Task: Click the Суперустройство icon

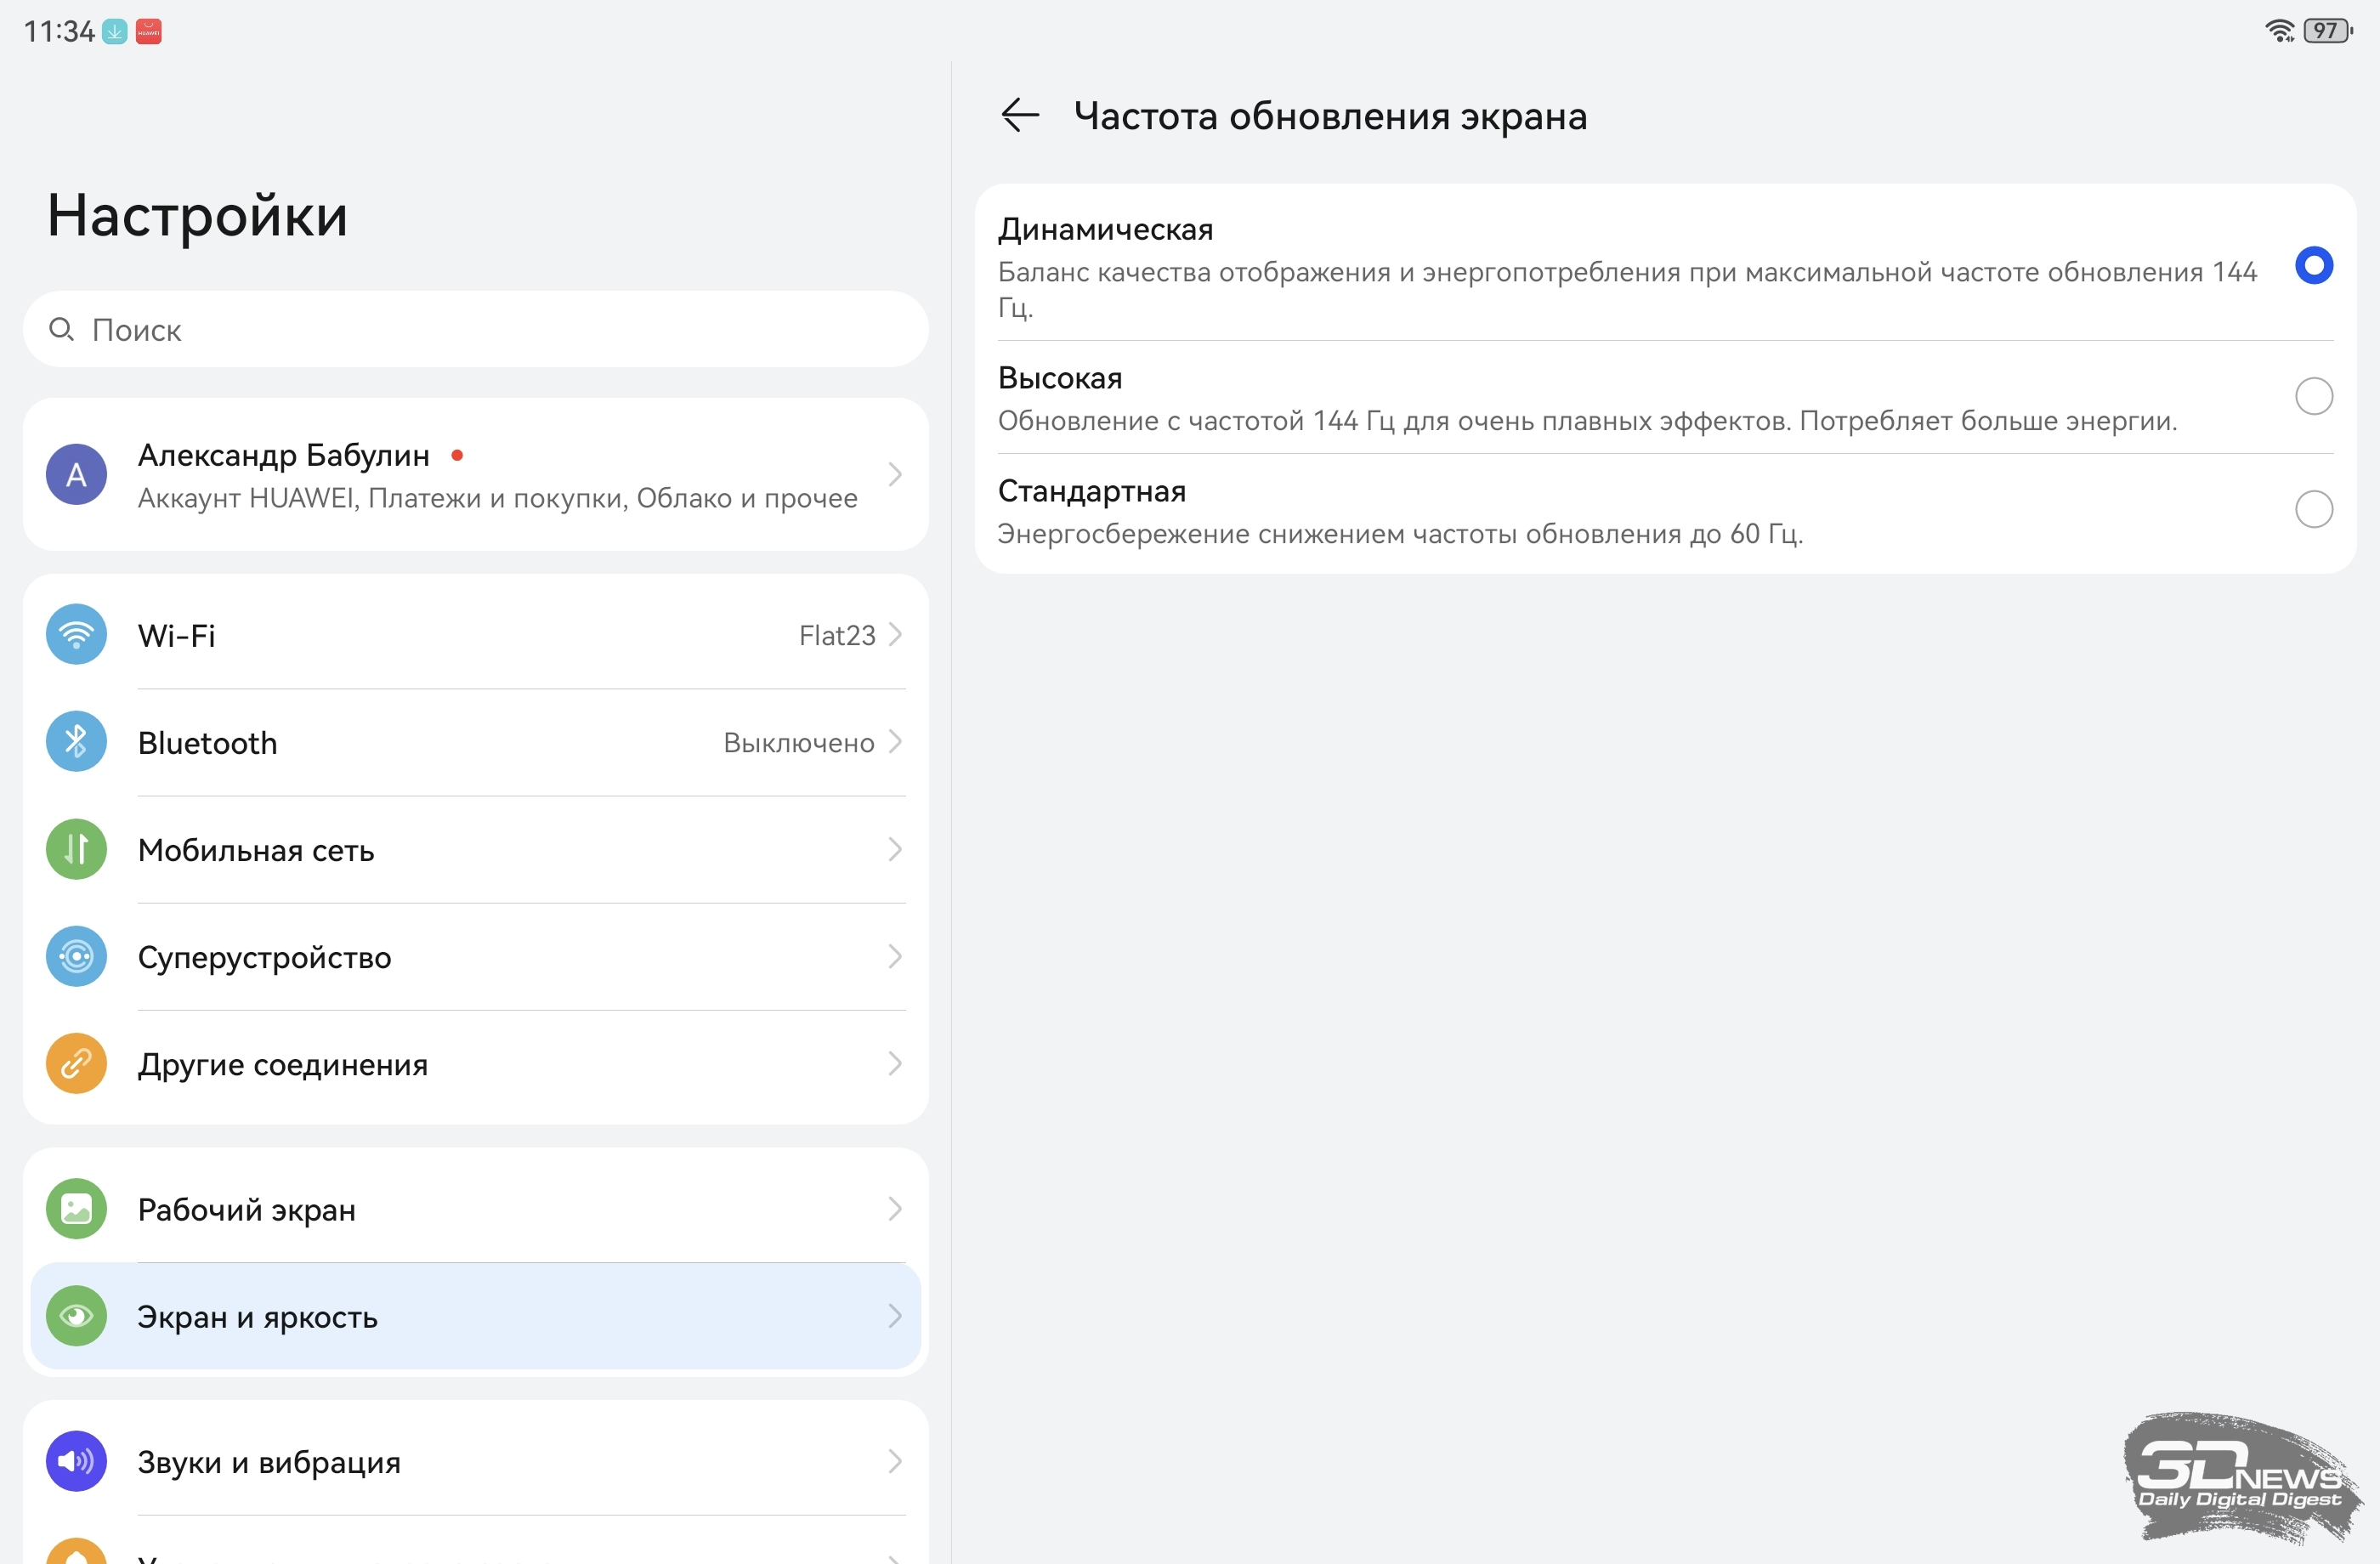Action: coord(76,957)
